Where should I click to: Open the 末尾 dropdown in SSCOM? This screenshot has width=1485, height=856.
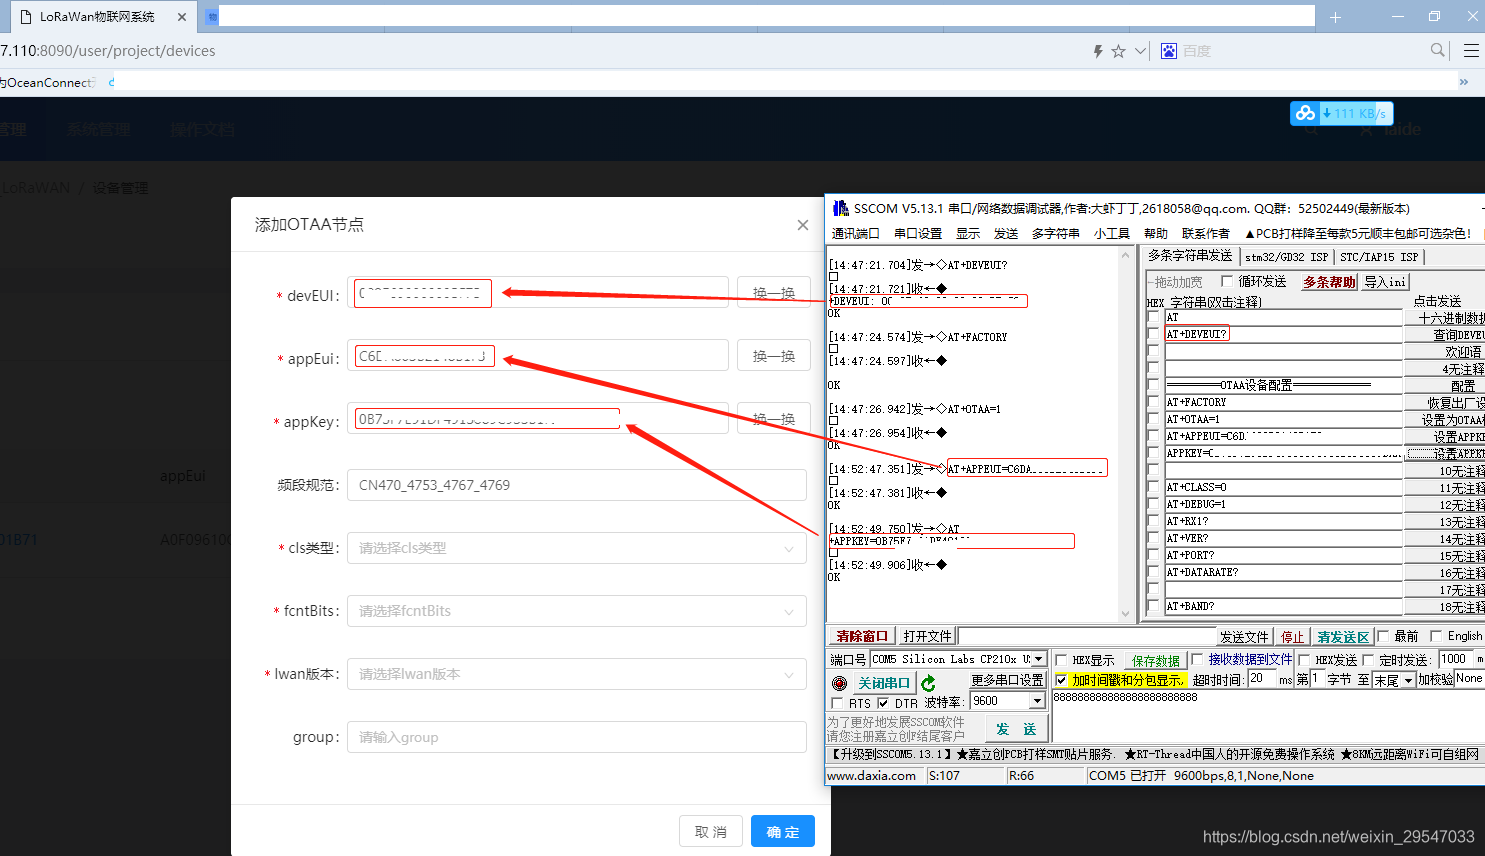click(1408, 680)
